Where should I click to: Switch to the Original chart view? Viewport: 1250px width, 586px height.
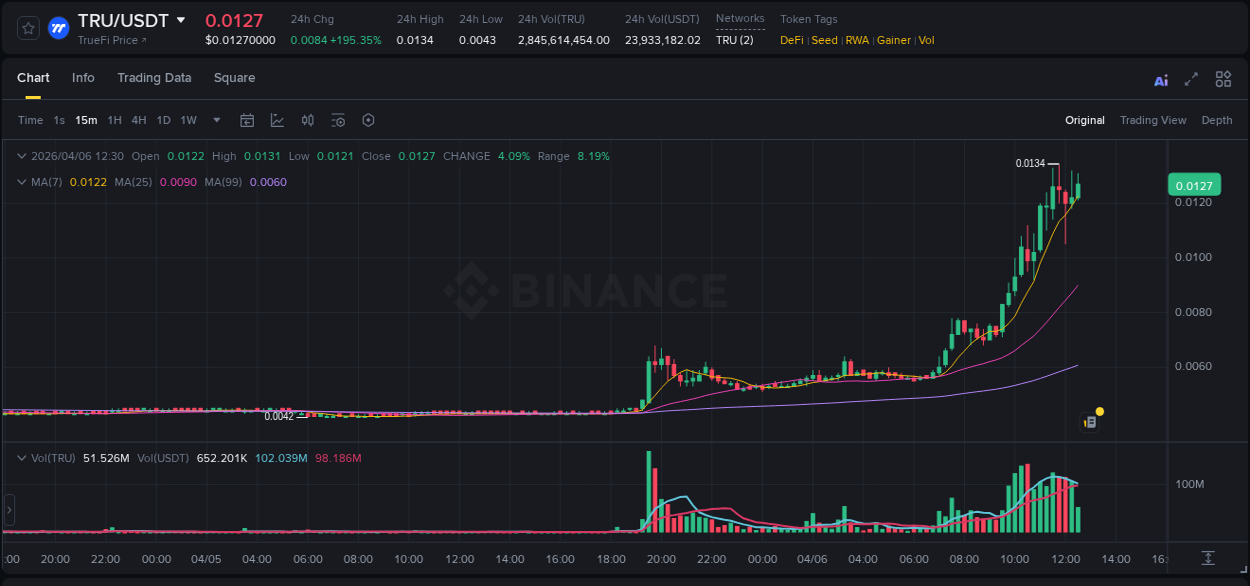tap(1085, 120)
